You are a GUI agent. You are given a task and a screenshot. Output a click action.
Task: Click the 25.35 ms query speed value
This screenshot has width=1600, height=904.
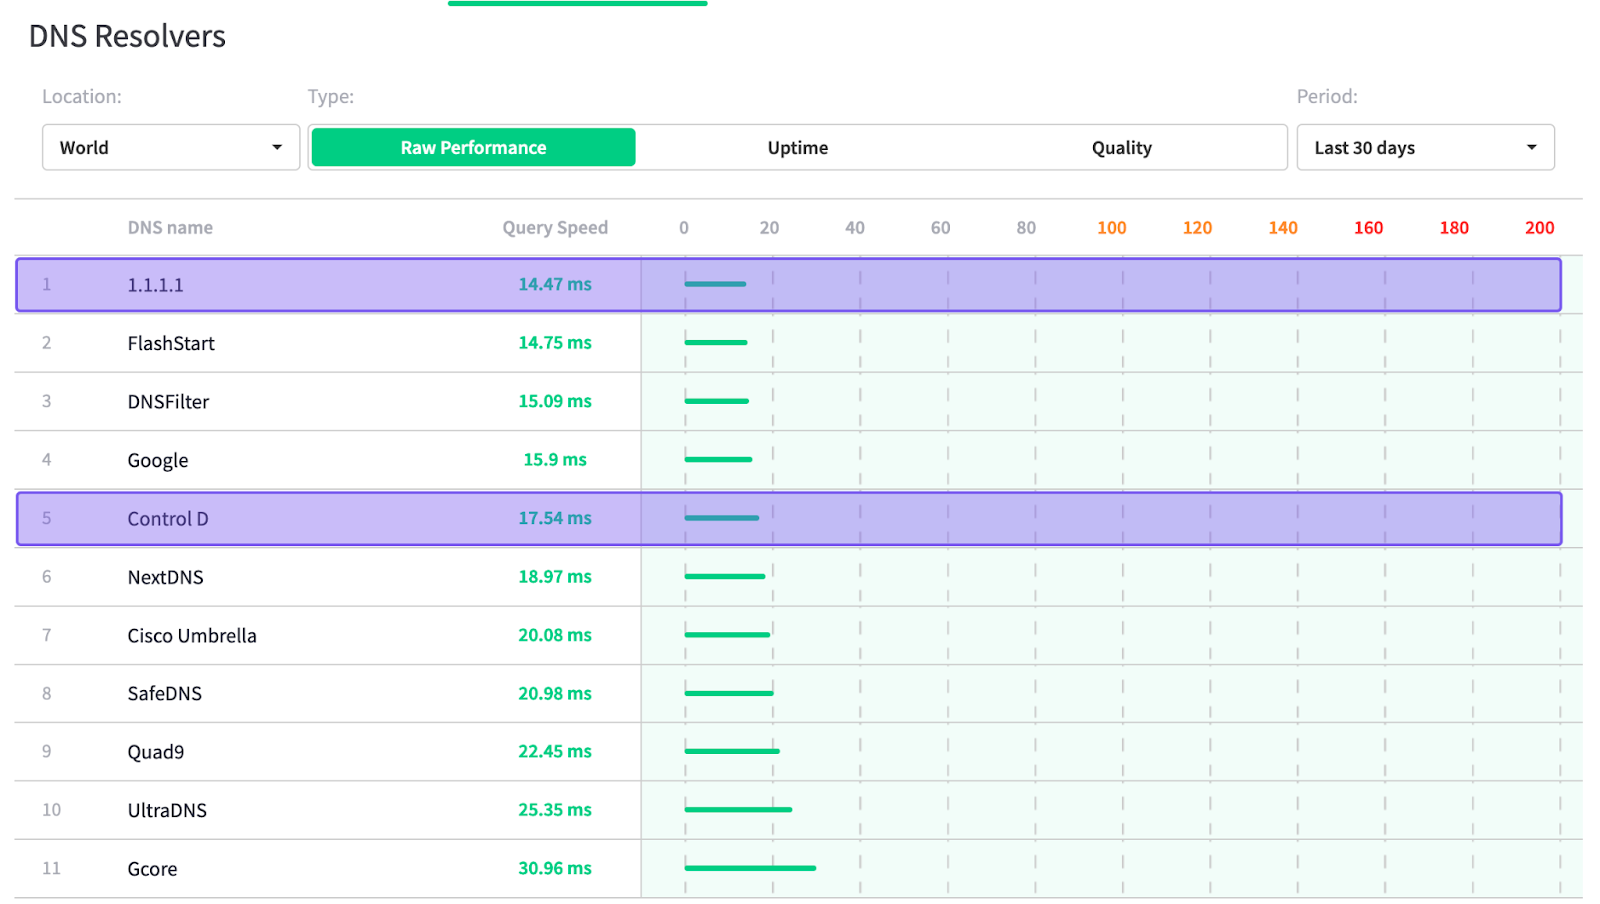[555, 810]
